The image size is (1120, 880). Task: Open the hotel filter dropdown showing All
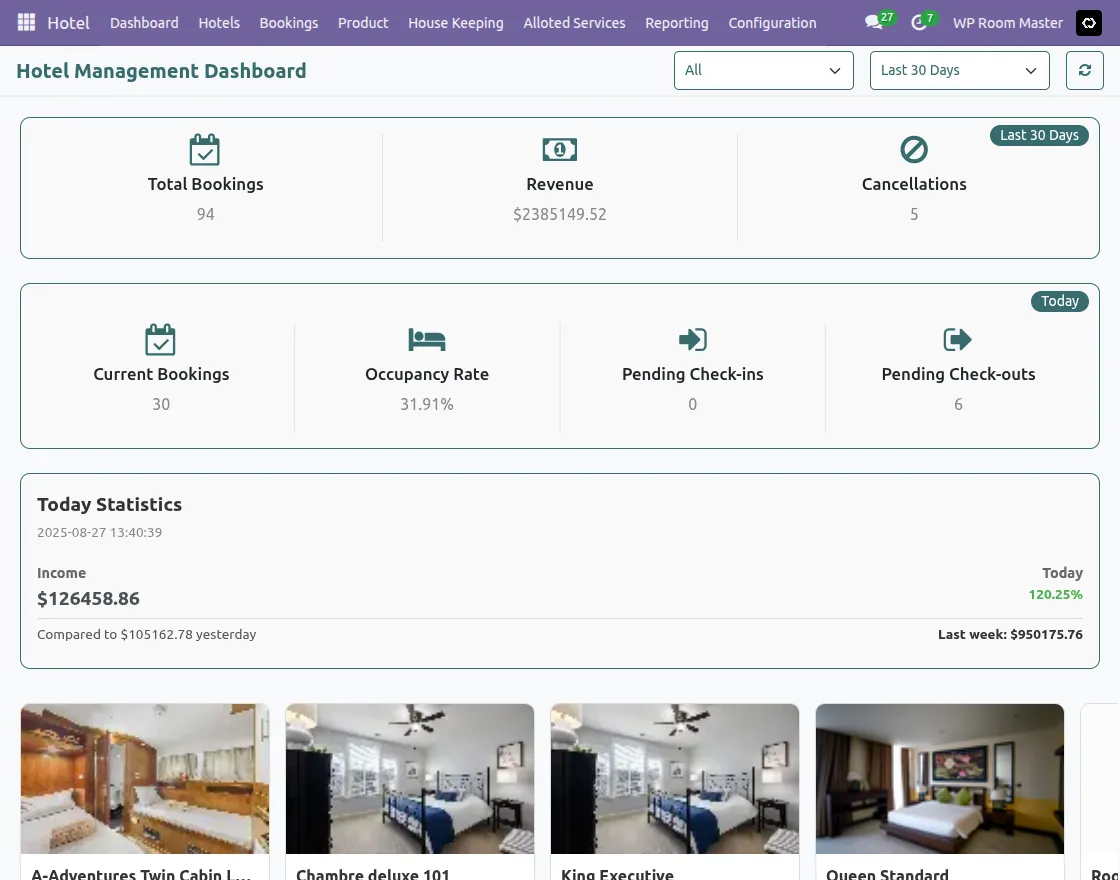tap(763, 70)
